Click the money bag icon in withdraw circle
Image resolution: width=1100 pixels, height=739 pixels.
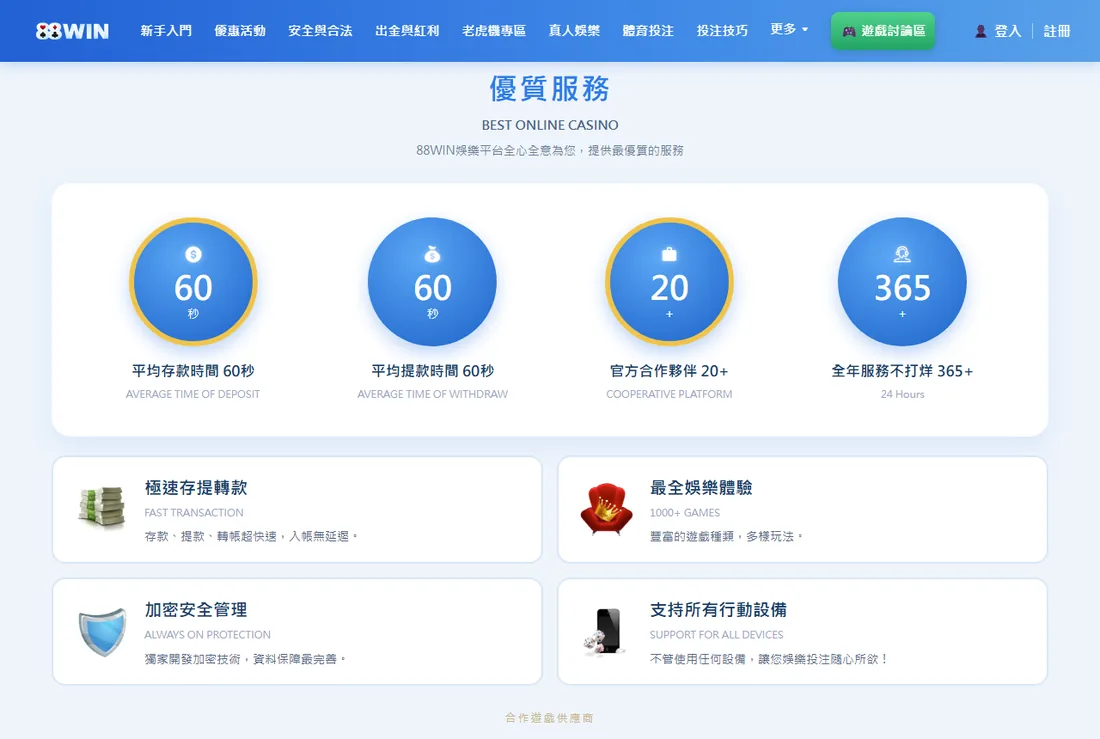pyautogui.click(x=432, y=254)
